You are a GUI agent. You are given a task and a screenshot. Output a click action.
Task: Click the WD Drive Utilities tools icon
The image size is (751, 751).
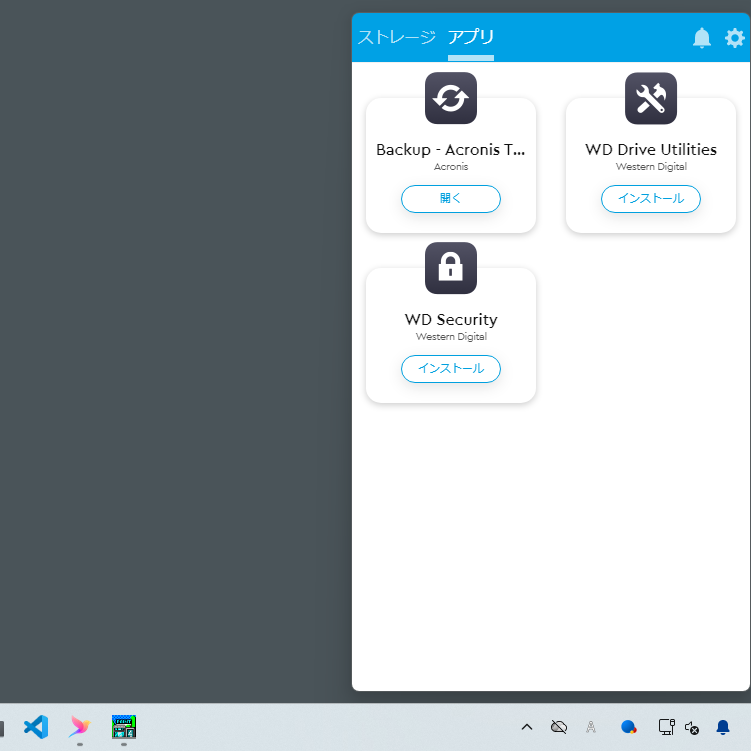(x=651, y=98)
